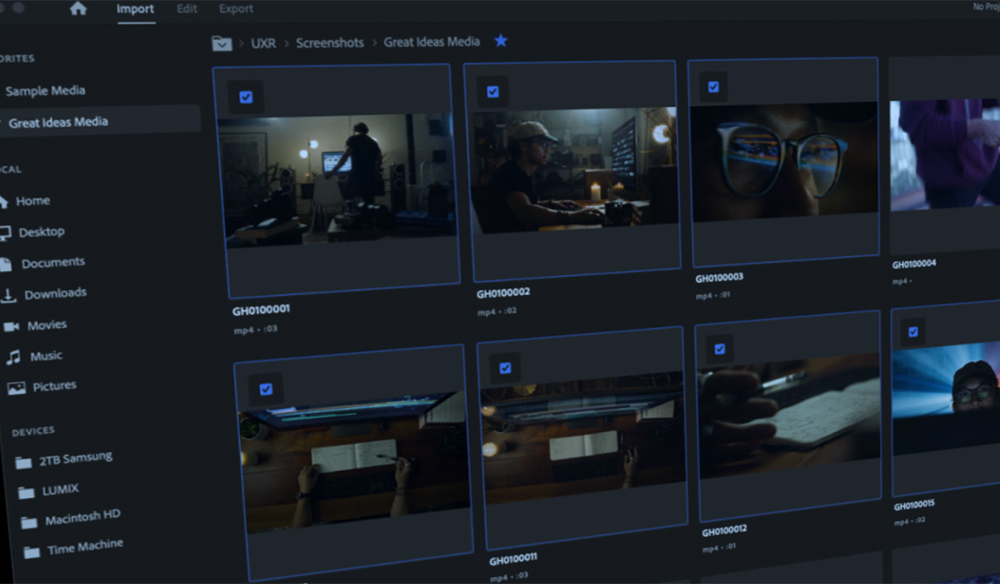This screenshot has height=584, width=1000.
Task: Click the Home icon in top bar
Action: point(78,9)
